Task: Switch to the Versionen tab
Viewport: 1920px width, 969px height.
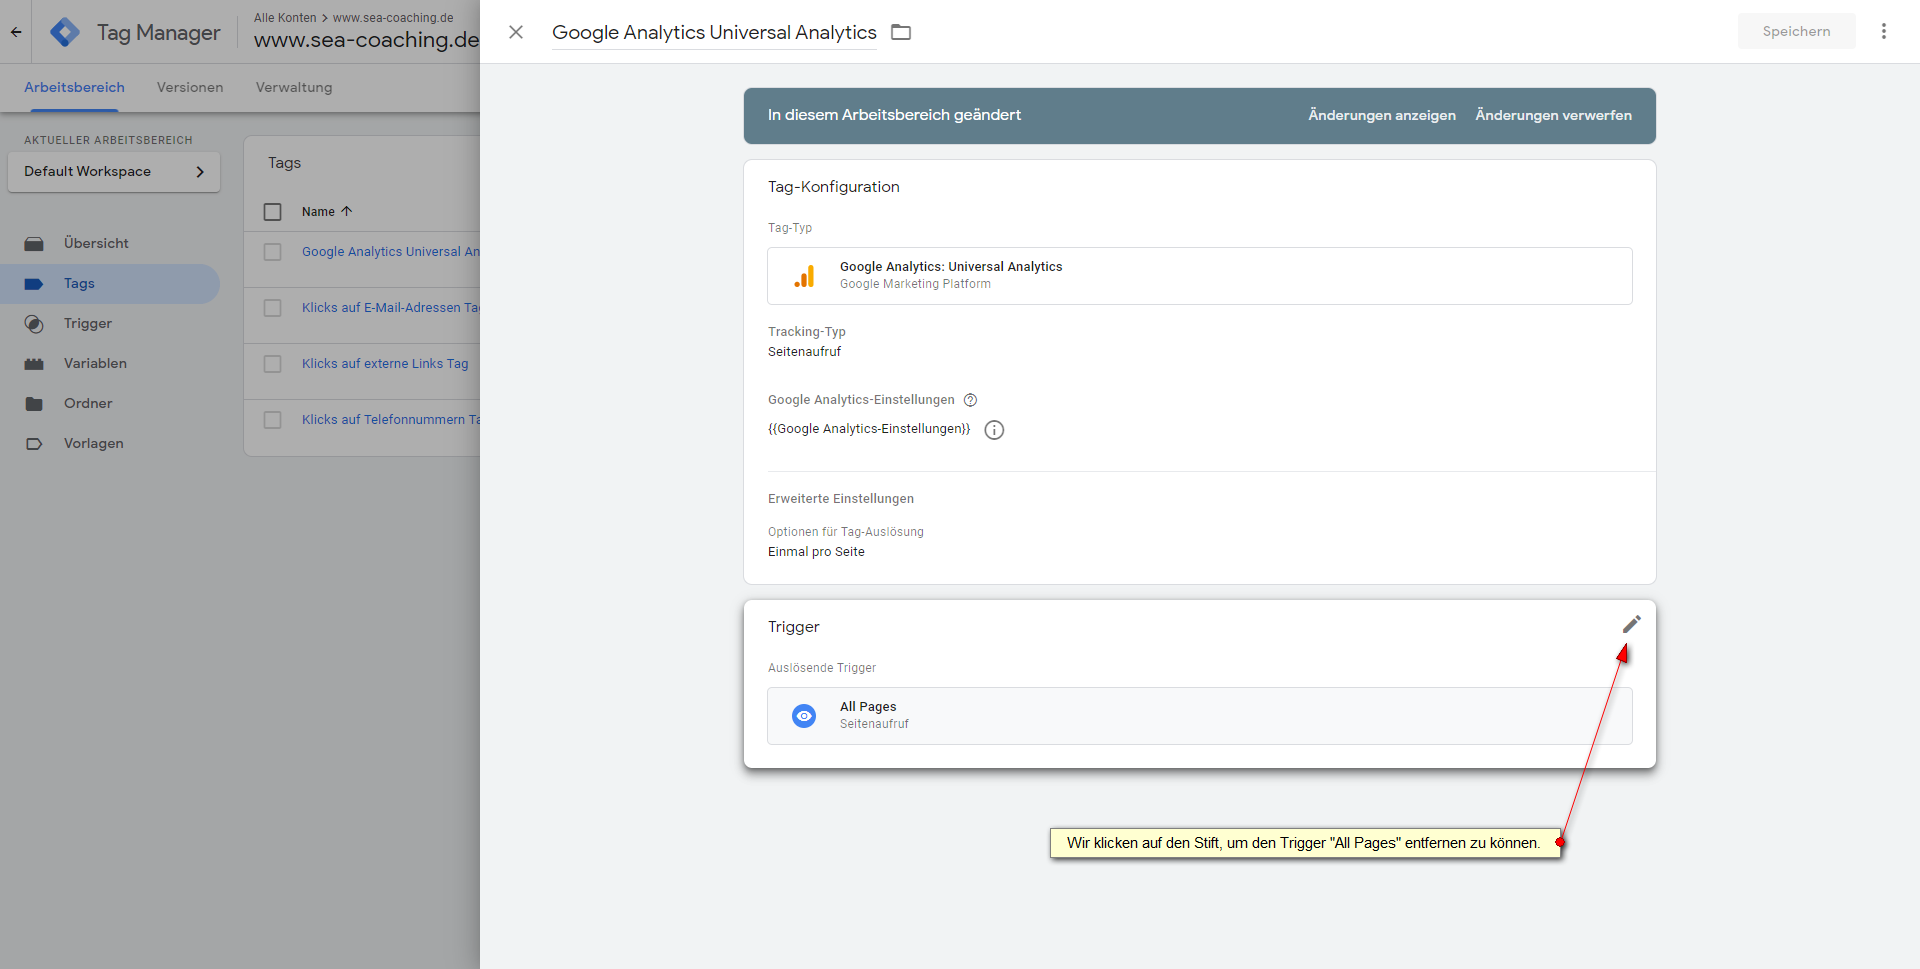Action: [x=190, y=88]
